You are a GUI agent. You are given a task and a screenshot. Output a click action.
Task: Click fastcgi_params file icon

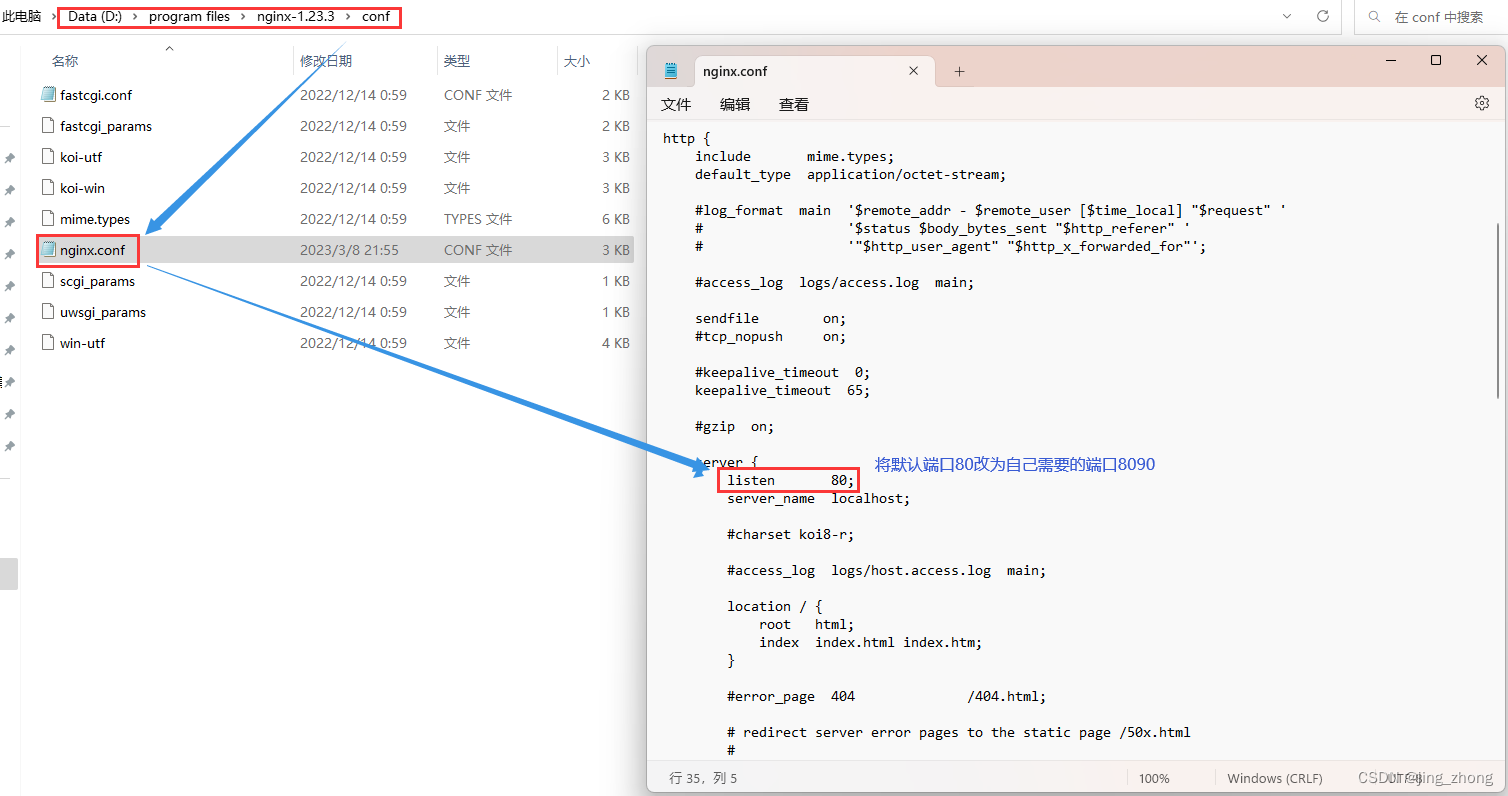48,126
